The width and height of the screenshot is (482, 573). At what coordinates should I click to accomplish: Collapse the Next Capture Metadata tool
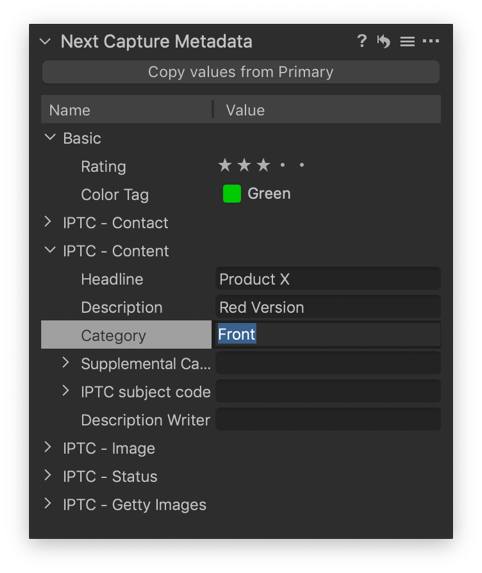coord(45,41)
